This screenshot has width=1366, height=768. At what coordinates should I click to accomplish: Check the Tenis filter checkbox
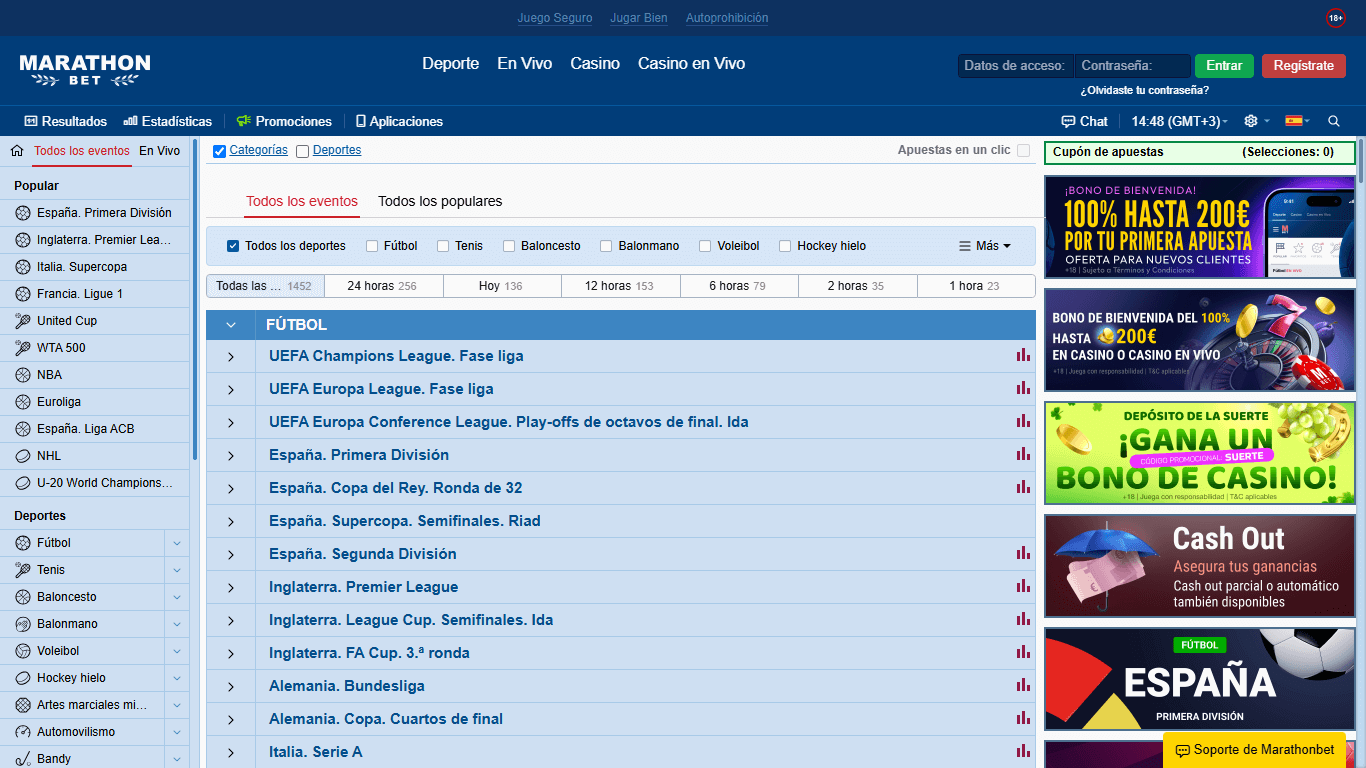click(443, 246)
